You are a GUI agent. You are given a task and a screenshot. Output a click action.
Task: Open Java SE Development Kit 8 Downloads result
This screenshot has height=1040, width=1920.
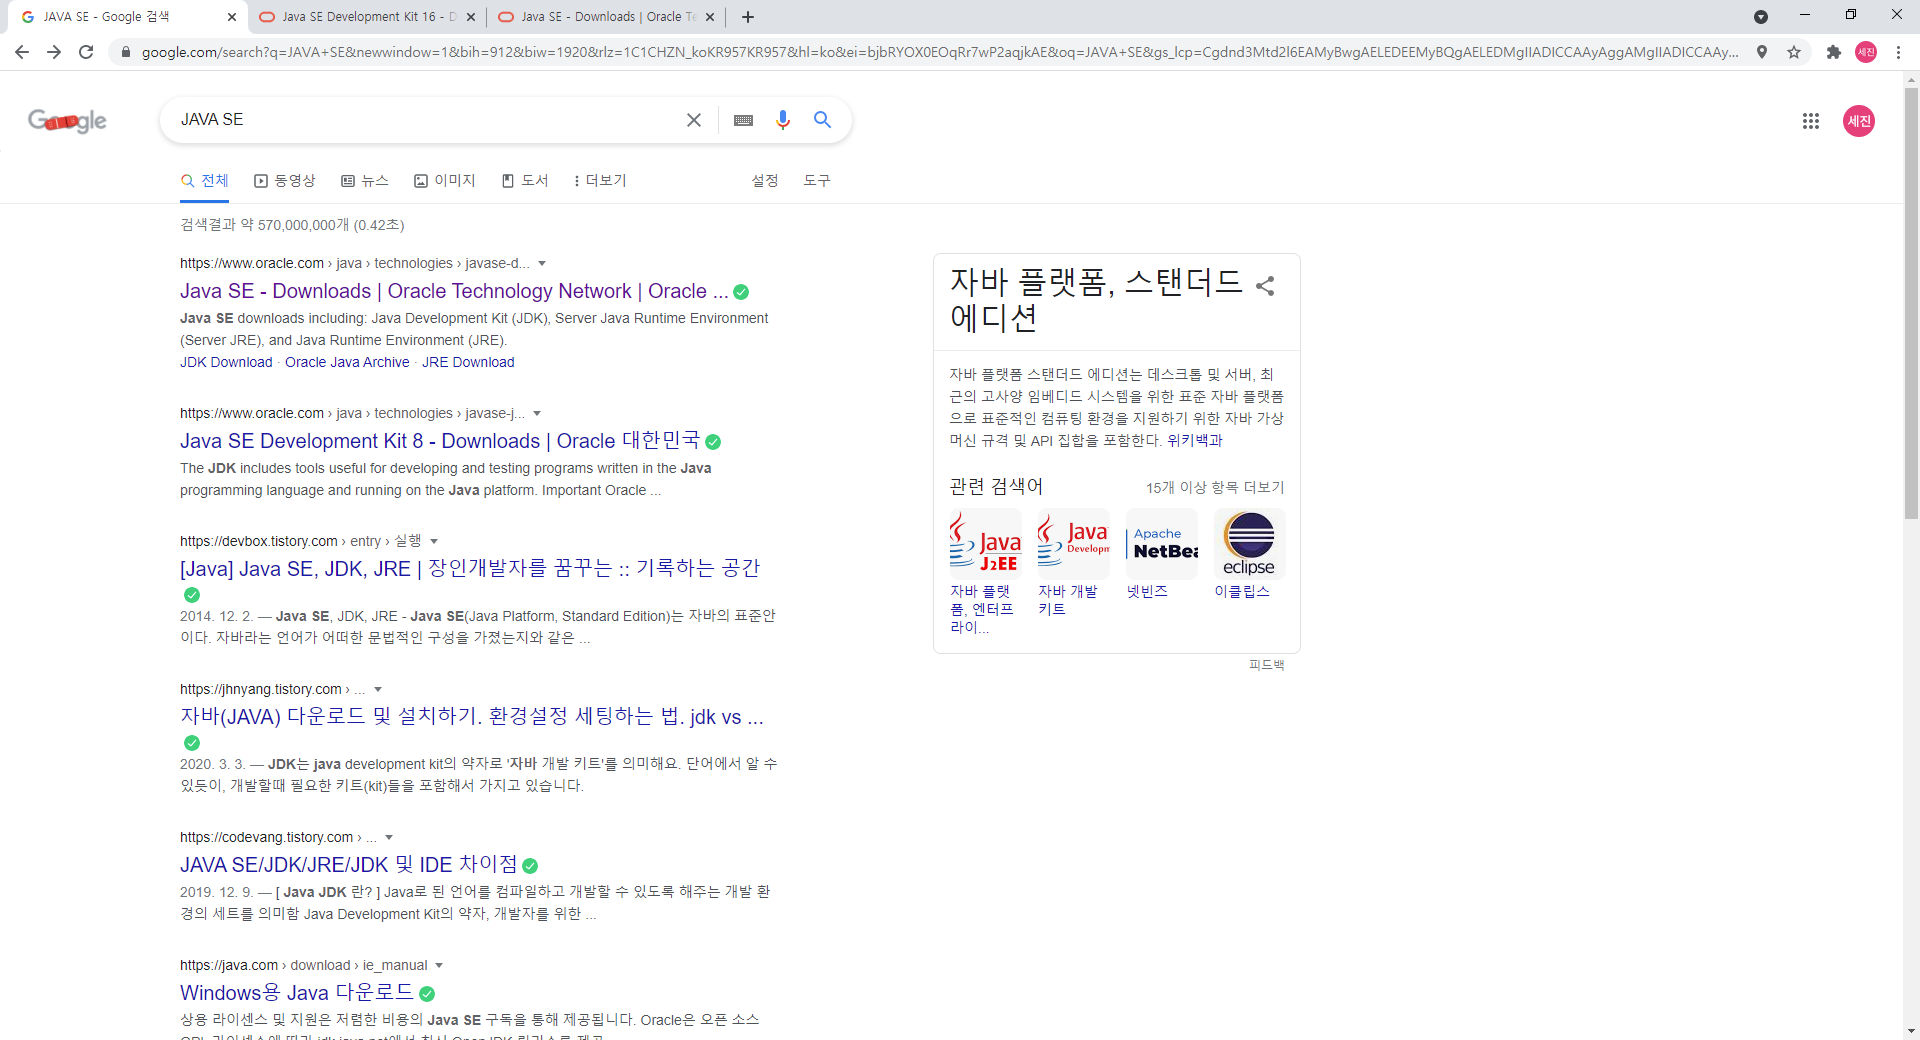440,441
